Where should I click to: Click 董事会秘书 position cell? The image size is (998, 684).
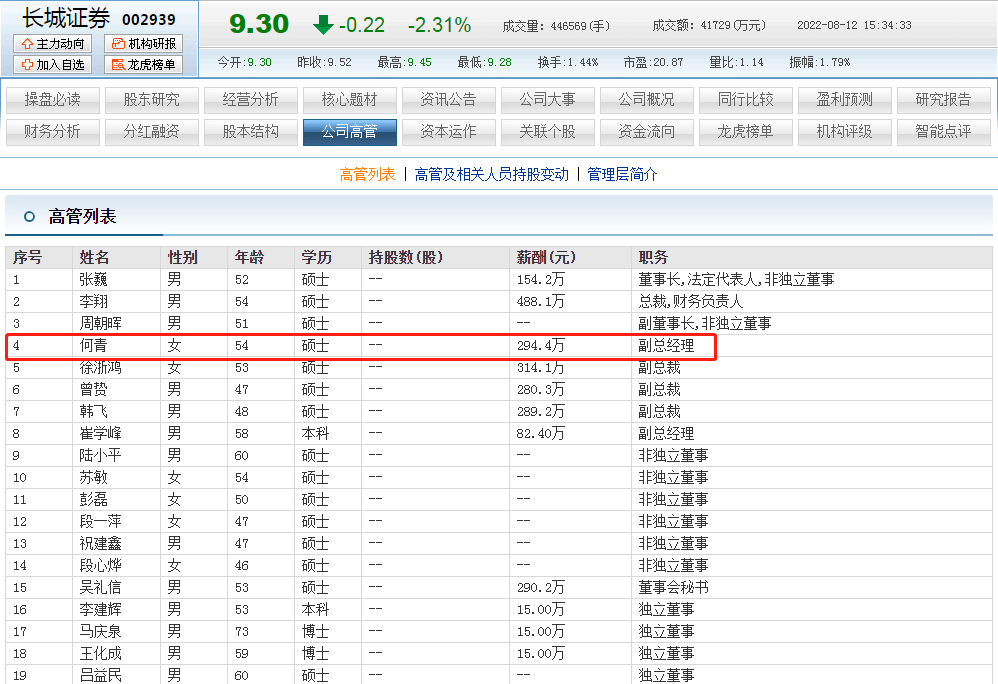coord(673,587)
